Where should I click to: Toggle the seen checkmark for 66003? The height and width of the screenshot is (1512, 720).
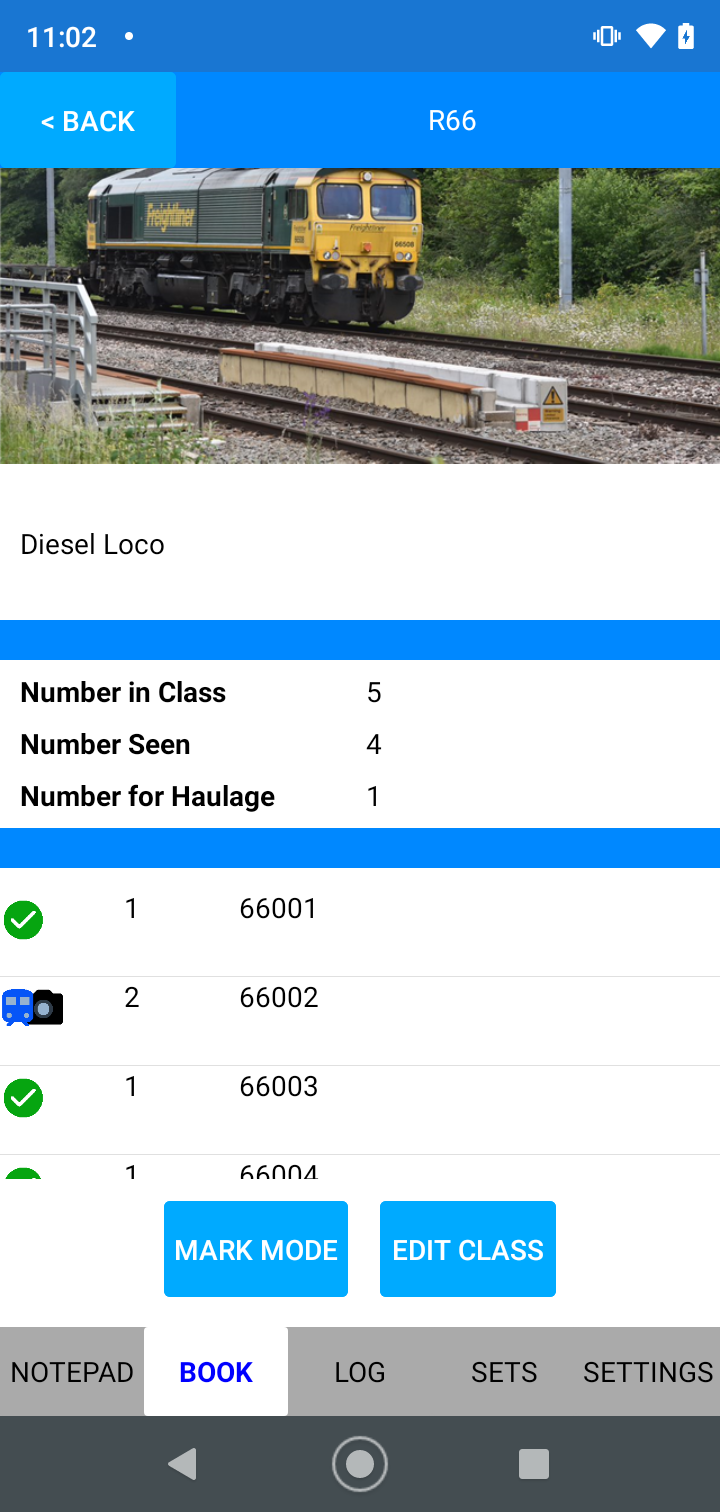pos(23,1096)
